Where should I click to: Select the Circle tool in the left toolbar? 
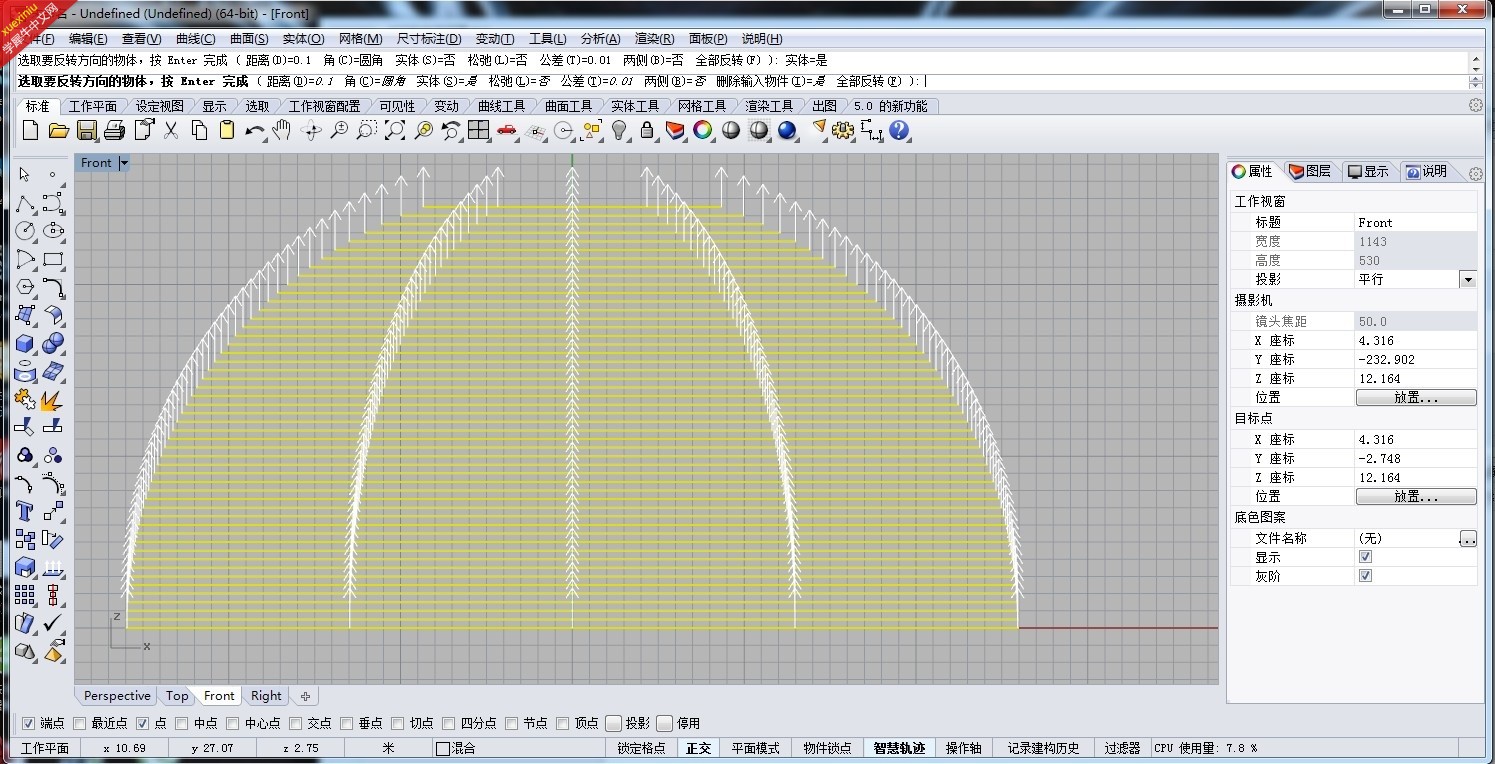point(25,231)
